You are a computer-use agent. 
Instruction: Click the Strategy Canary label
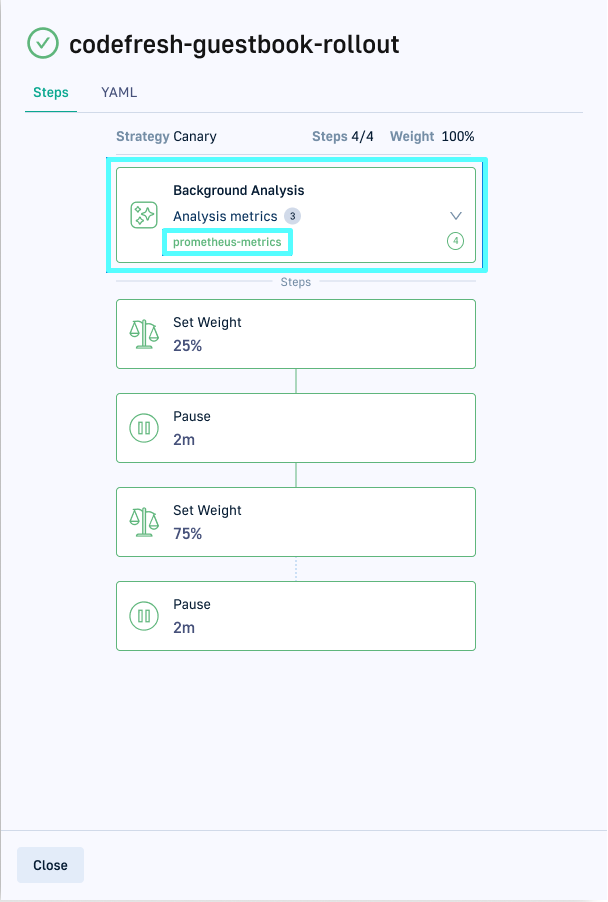tap(166, 137)
